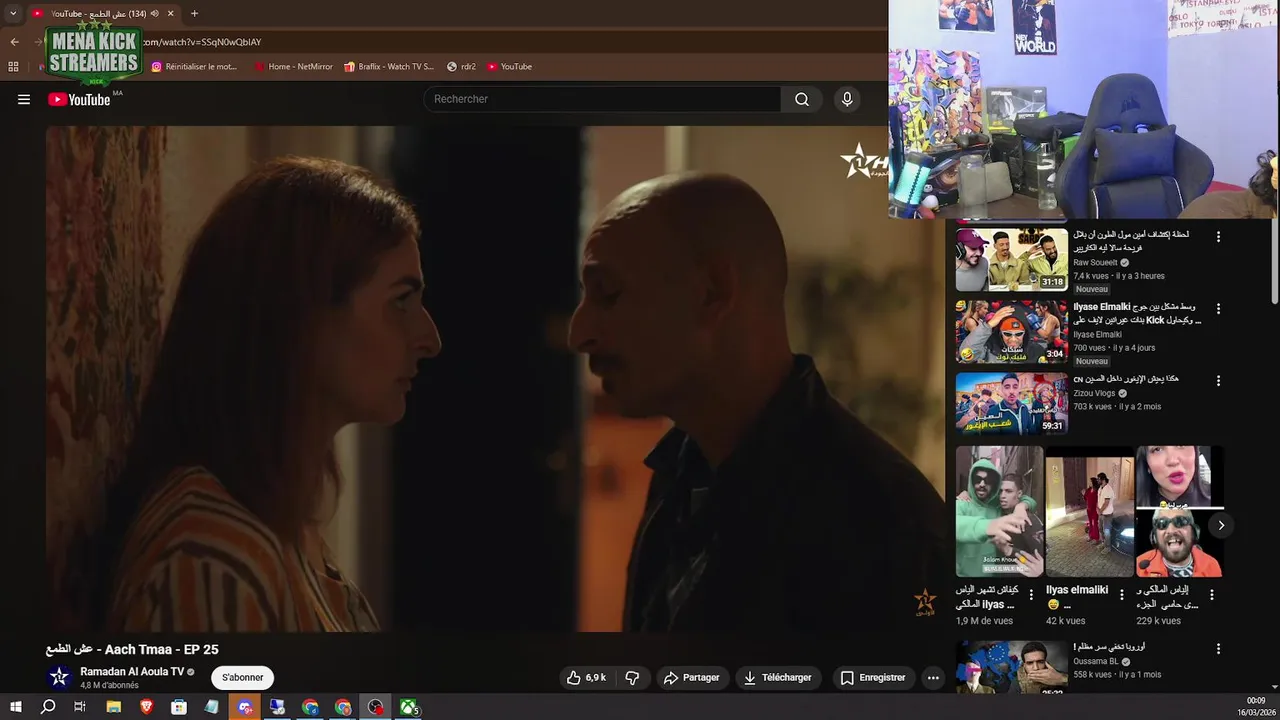Open Braflix - Watch TV bookmark
This screenshot has width=1280, height=720.
tap(389, 67)
